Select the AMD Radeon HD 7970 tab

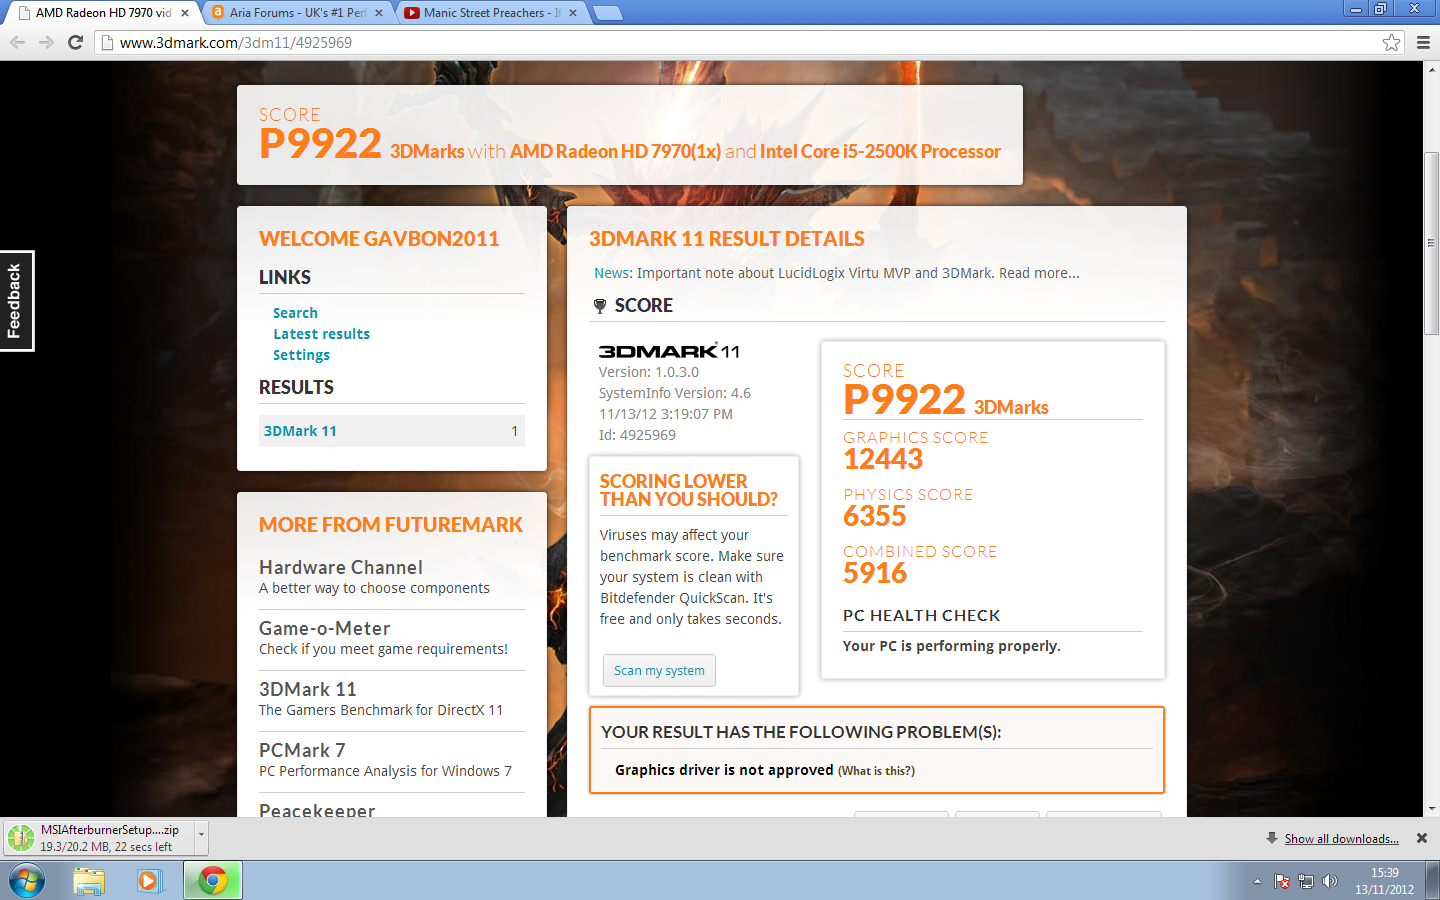click(103, 13)
